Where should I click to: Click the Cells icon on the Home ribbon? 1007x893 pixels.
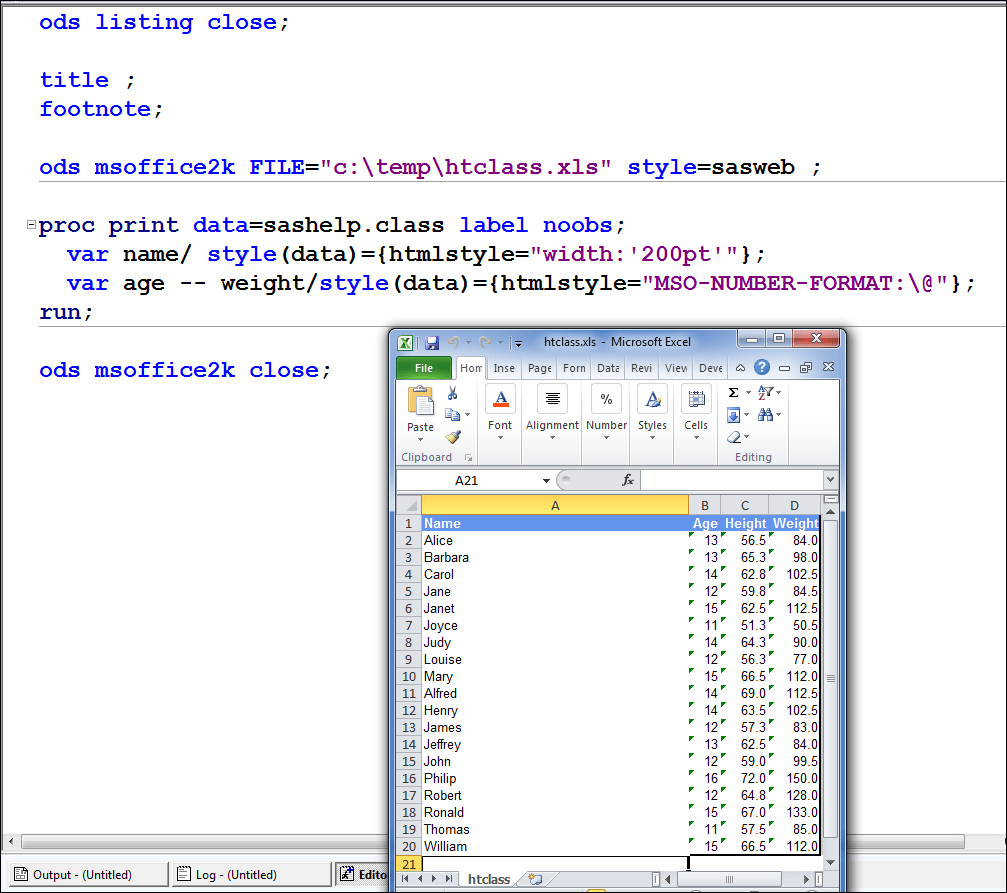[697, 398]
